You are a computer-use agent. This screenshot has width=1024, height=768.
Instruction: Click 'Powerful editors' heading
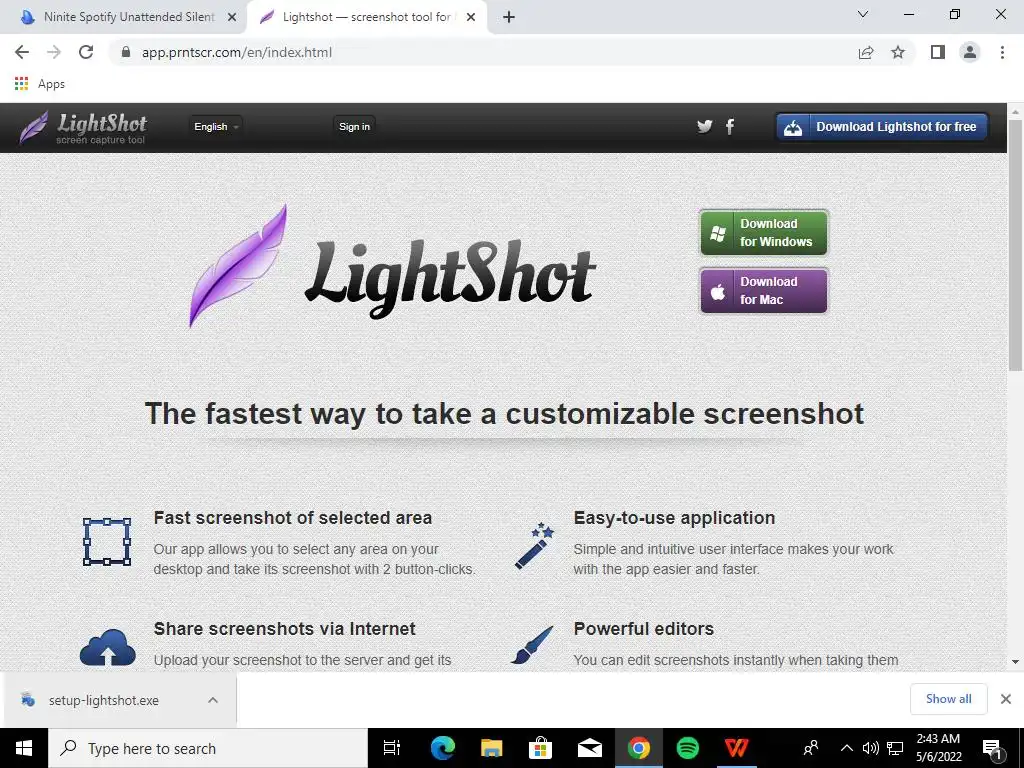(x=643, y=629)
